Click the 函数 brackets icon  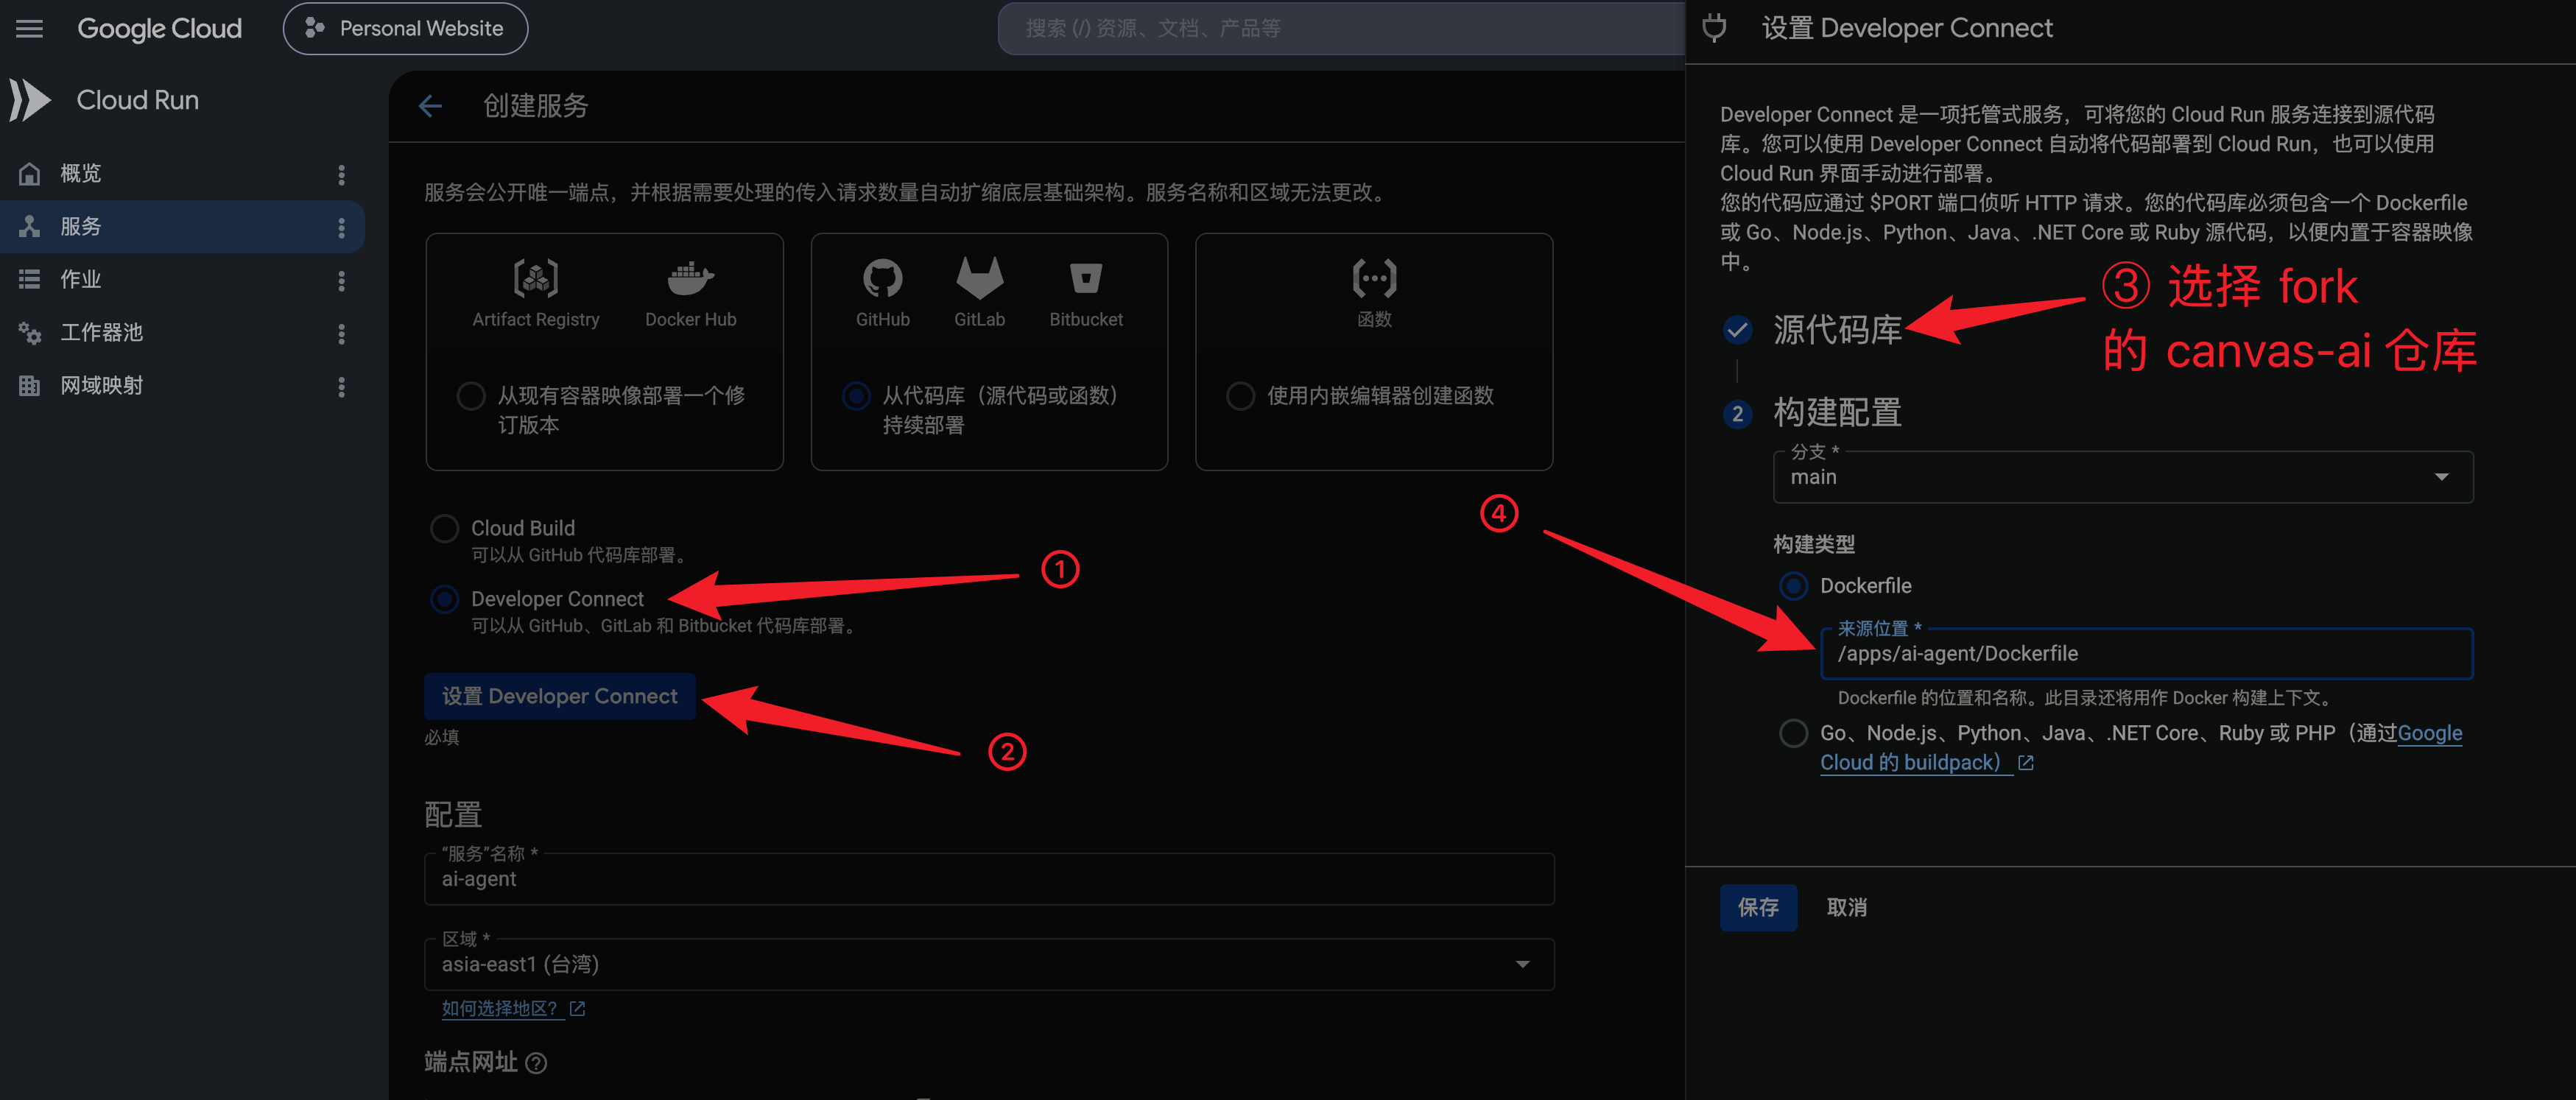(x=1375, y=278)
